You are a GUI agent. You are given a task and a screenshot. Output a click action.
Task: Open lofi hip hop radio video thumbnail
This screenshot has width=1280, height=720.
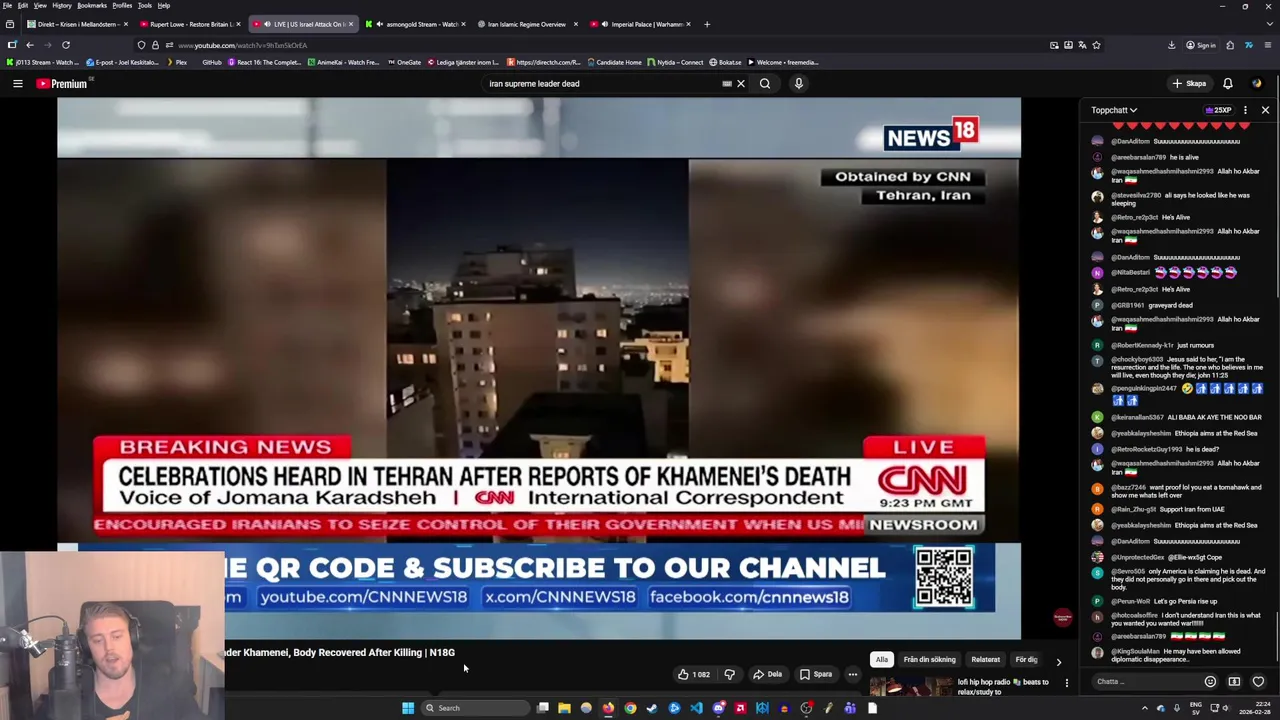[910, 687]
